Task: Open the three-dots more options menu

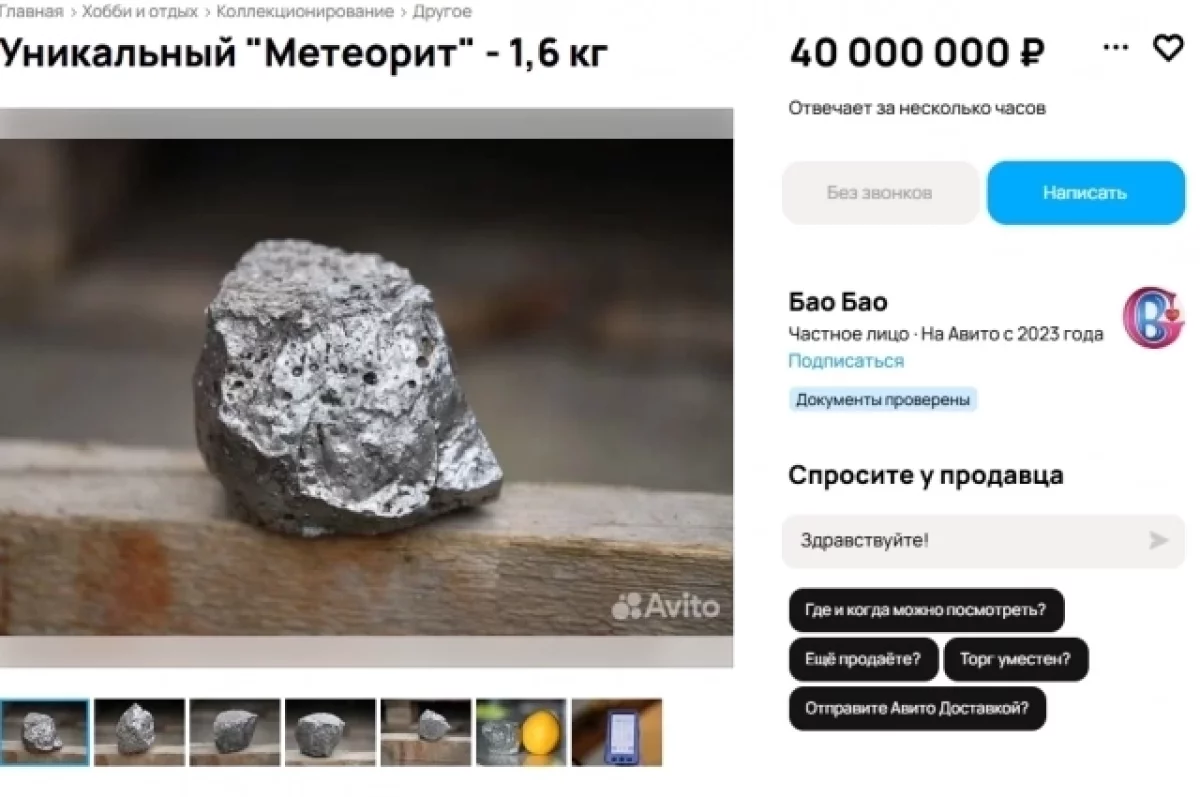Action: [1115, 48]
